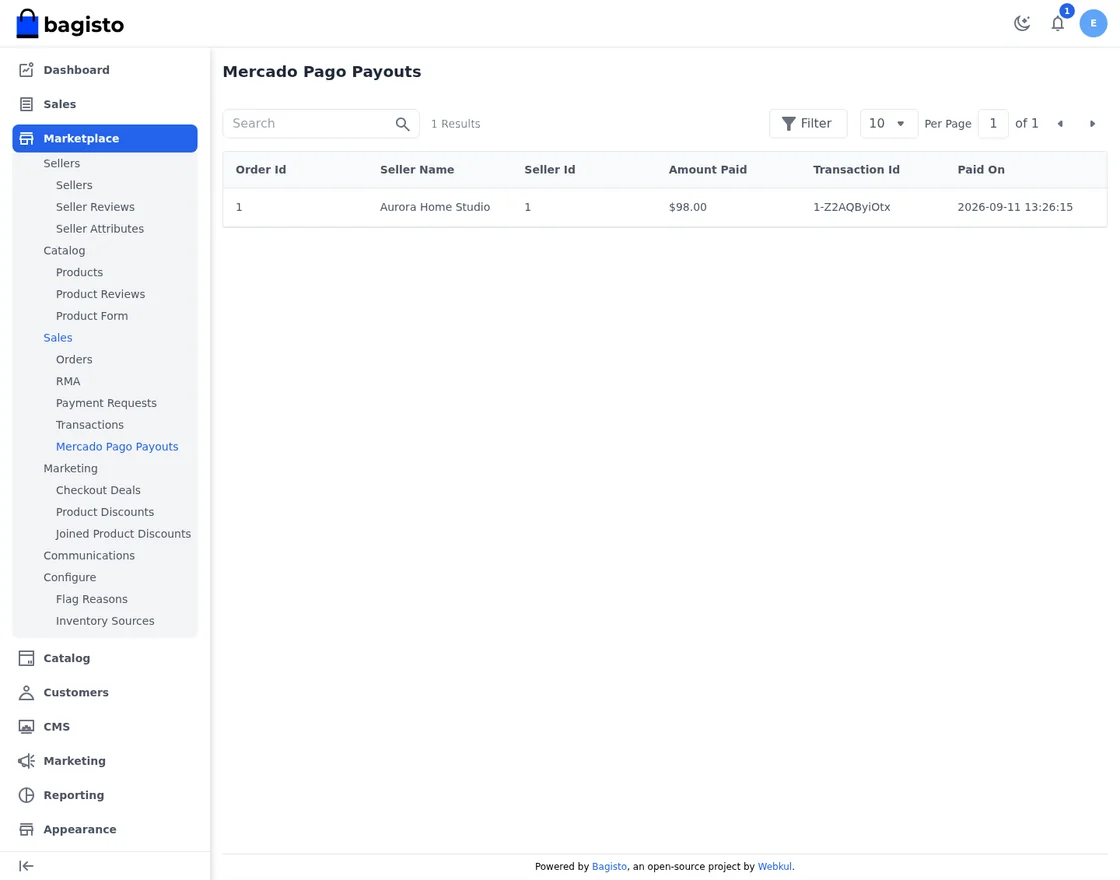Viewport: 1120px width, 880px height.
Task: Go to next page arrow
Action: coord(1092,124)
